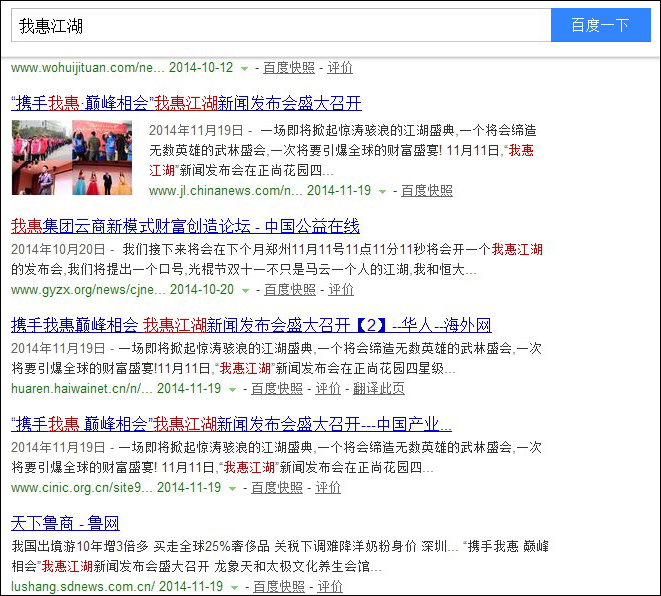
Task: Open the first 携手我惠·巅峰相会 press conference title
Action: [x=186, y=103]
